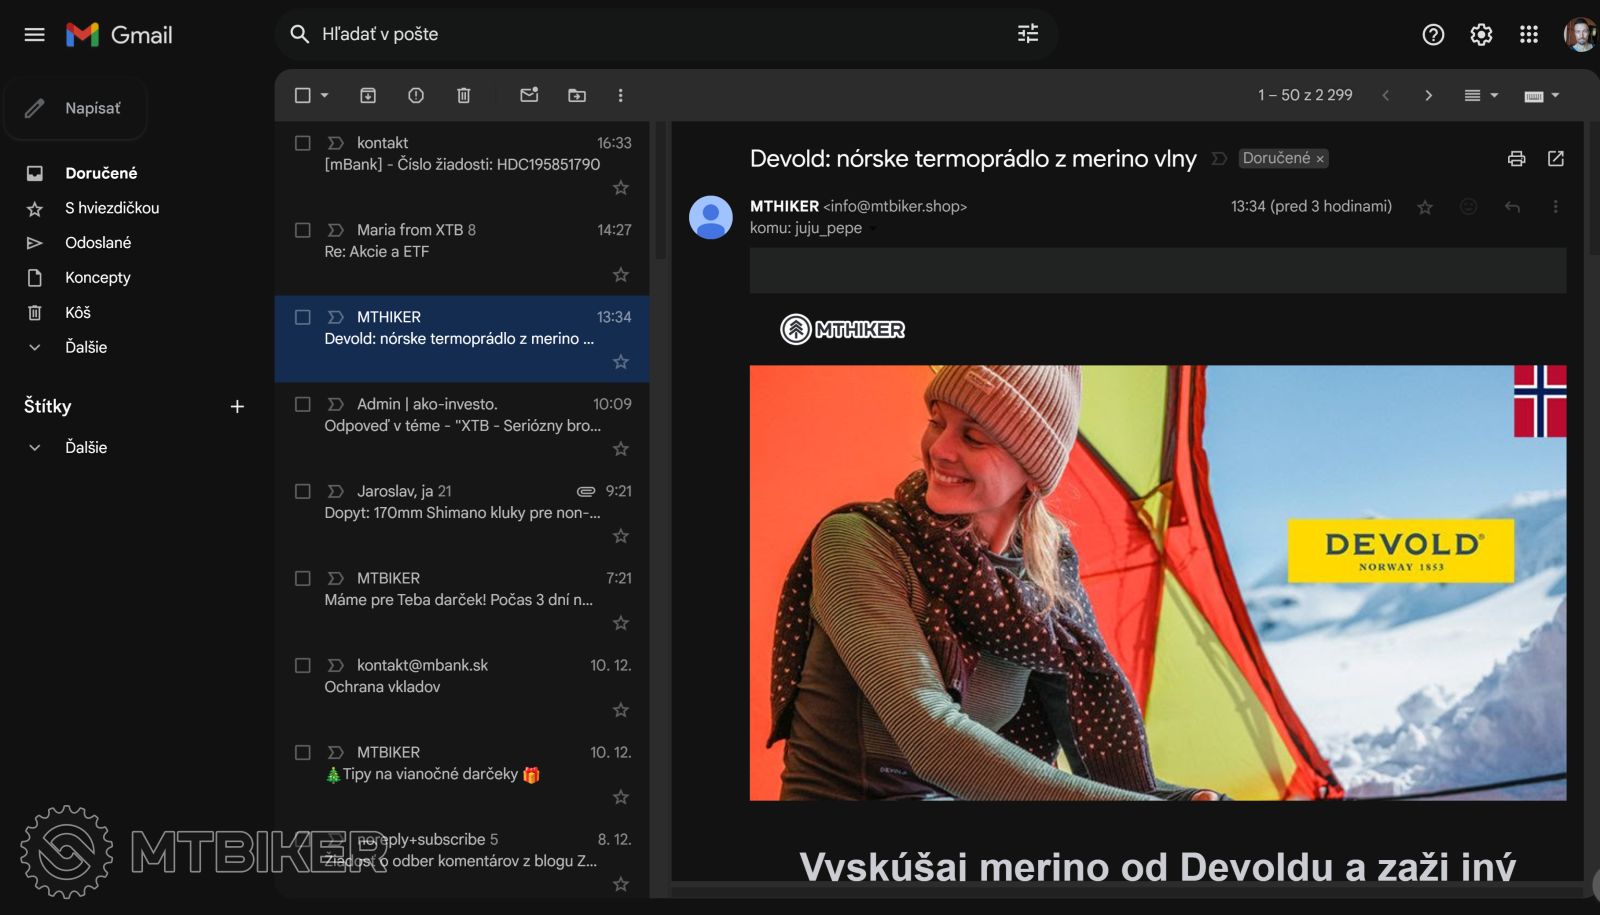This screenshot has height=915, width=1600.
Task: Click the Archive icon in the toolbar
Action: [x=368, y=95]
